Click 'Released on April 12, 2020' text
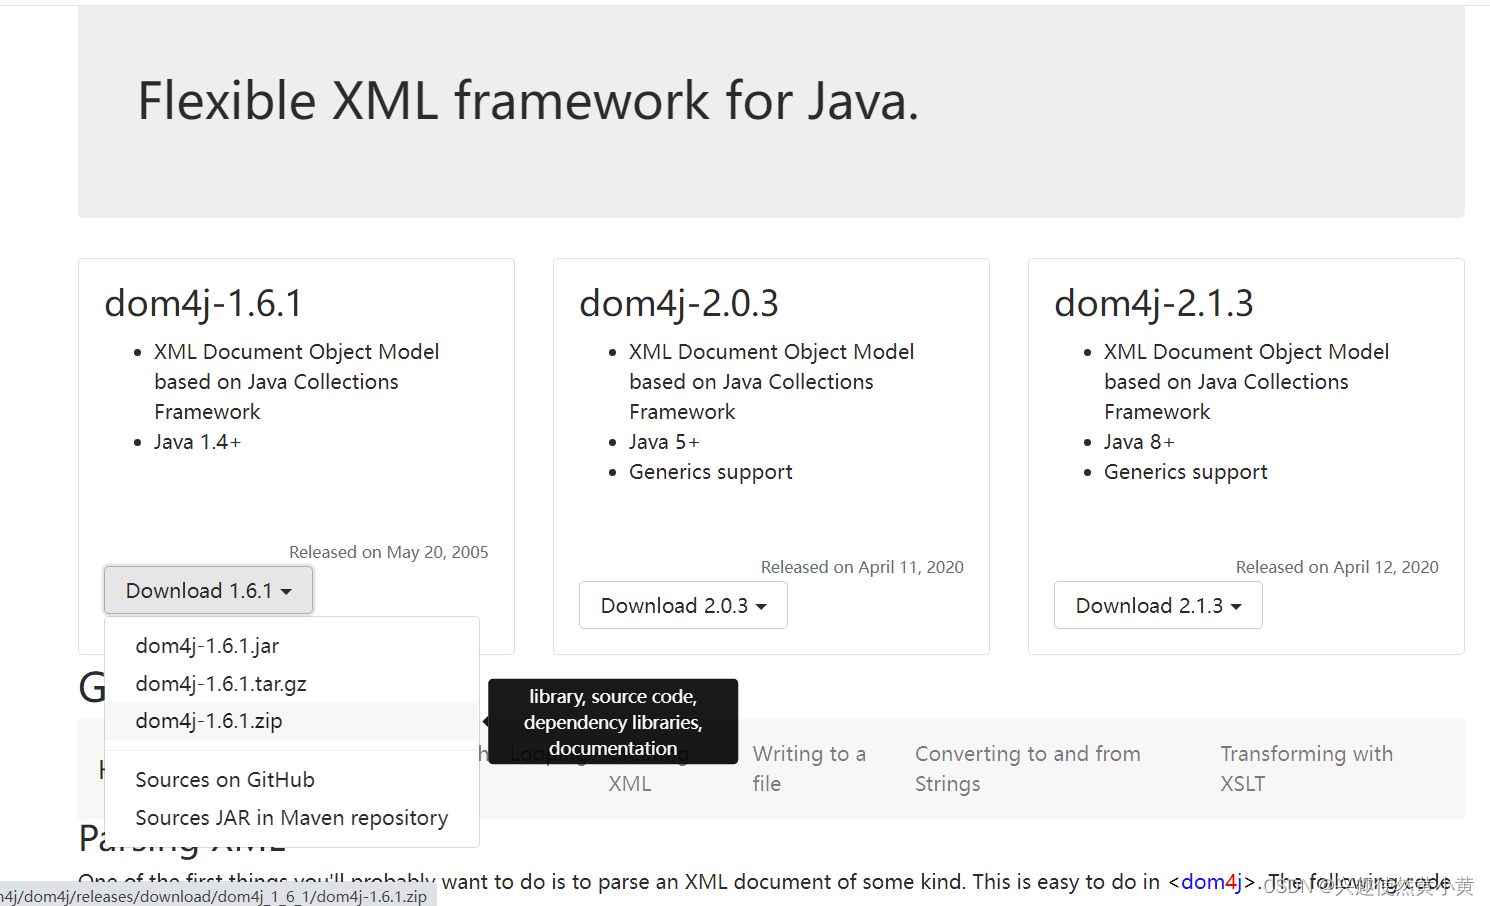Screen dimensions: 1490x906 1337,567
